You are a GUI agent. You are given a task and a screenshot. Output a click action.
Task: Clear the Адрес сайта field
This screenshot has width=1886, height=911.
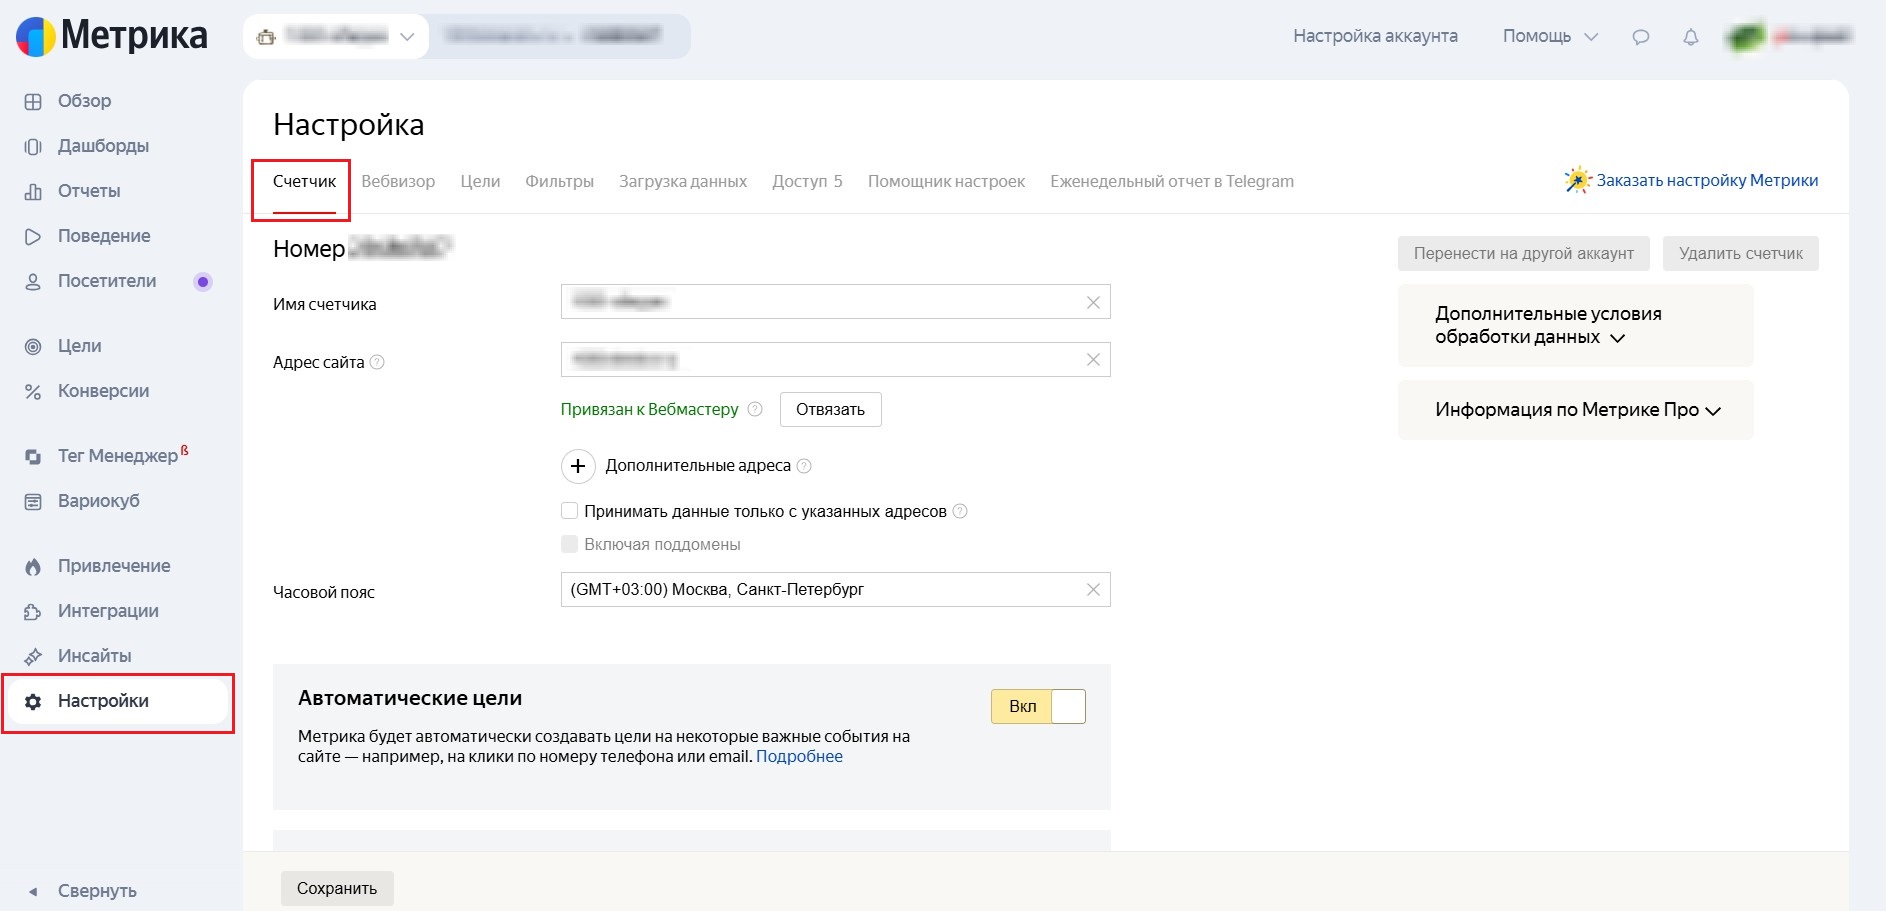click(x=1093, y=360)
